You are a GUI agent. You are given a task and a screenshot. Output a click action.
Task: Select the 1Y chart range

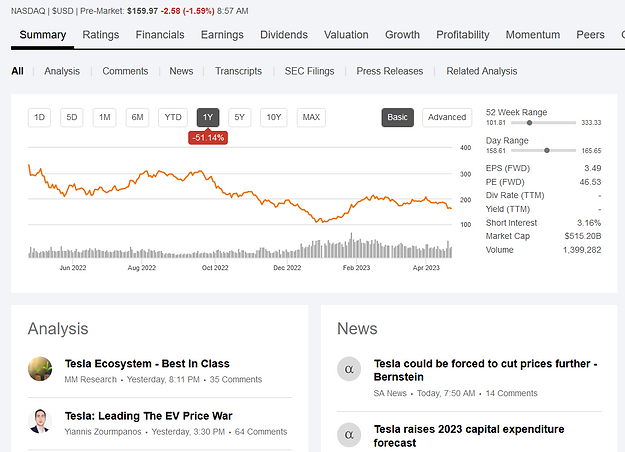tap(208, 117)
